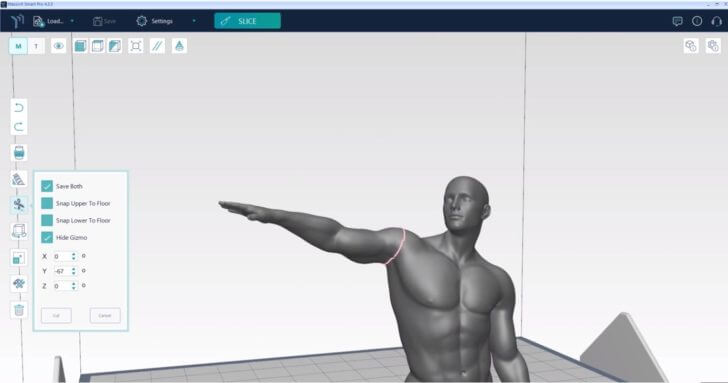728x383 pixels.
Task: Click the Undo arrow icon
Action: click(x=19, y=108)
